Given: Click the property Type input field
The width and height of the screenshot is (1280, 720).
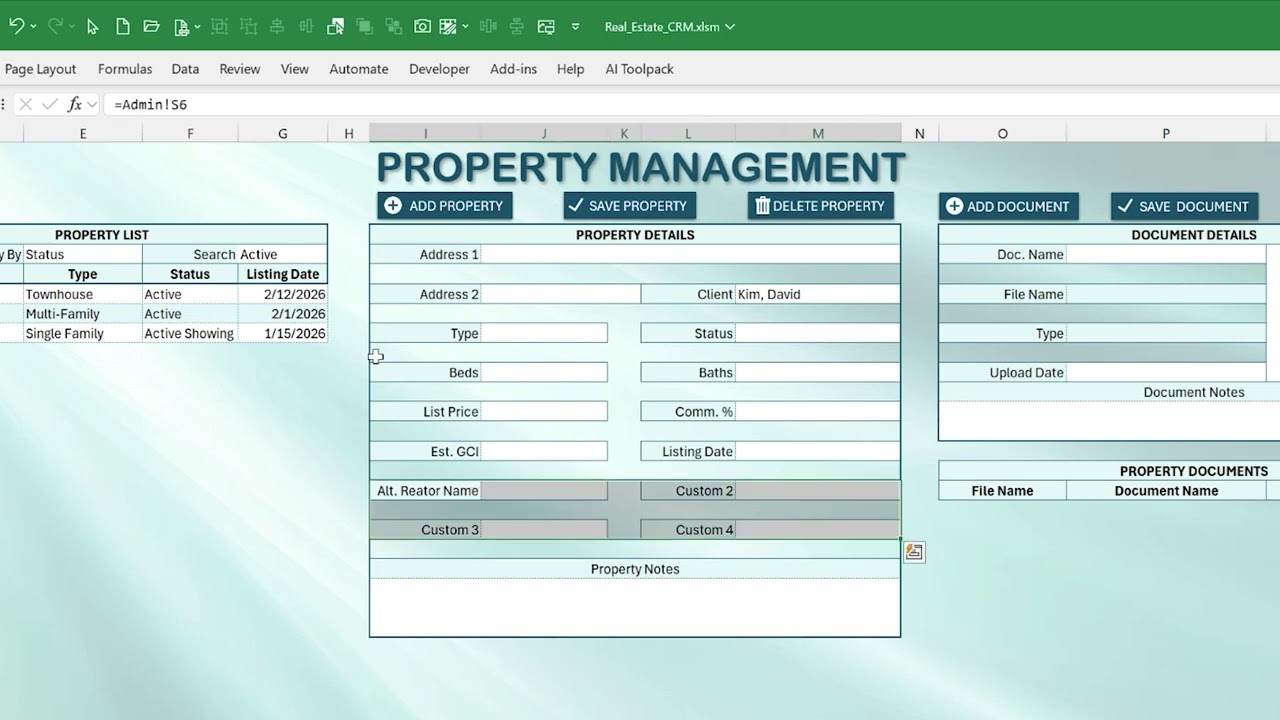Looking at the screenshot, I should coord(544,333).
